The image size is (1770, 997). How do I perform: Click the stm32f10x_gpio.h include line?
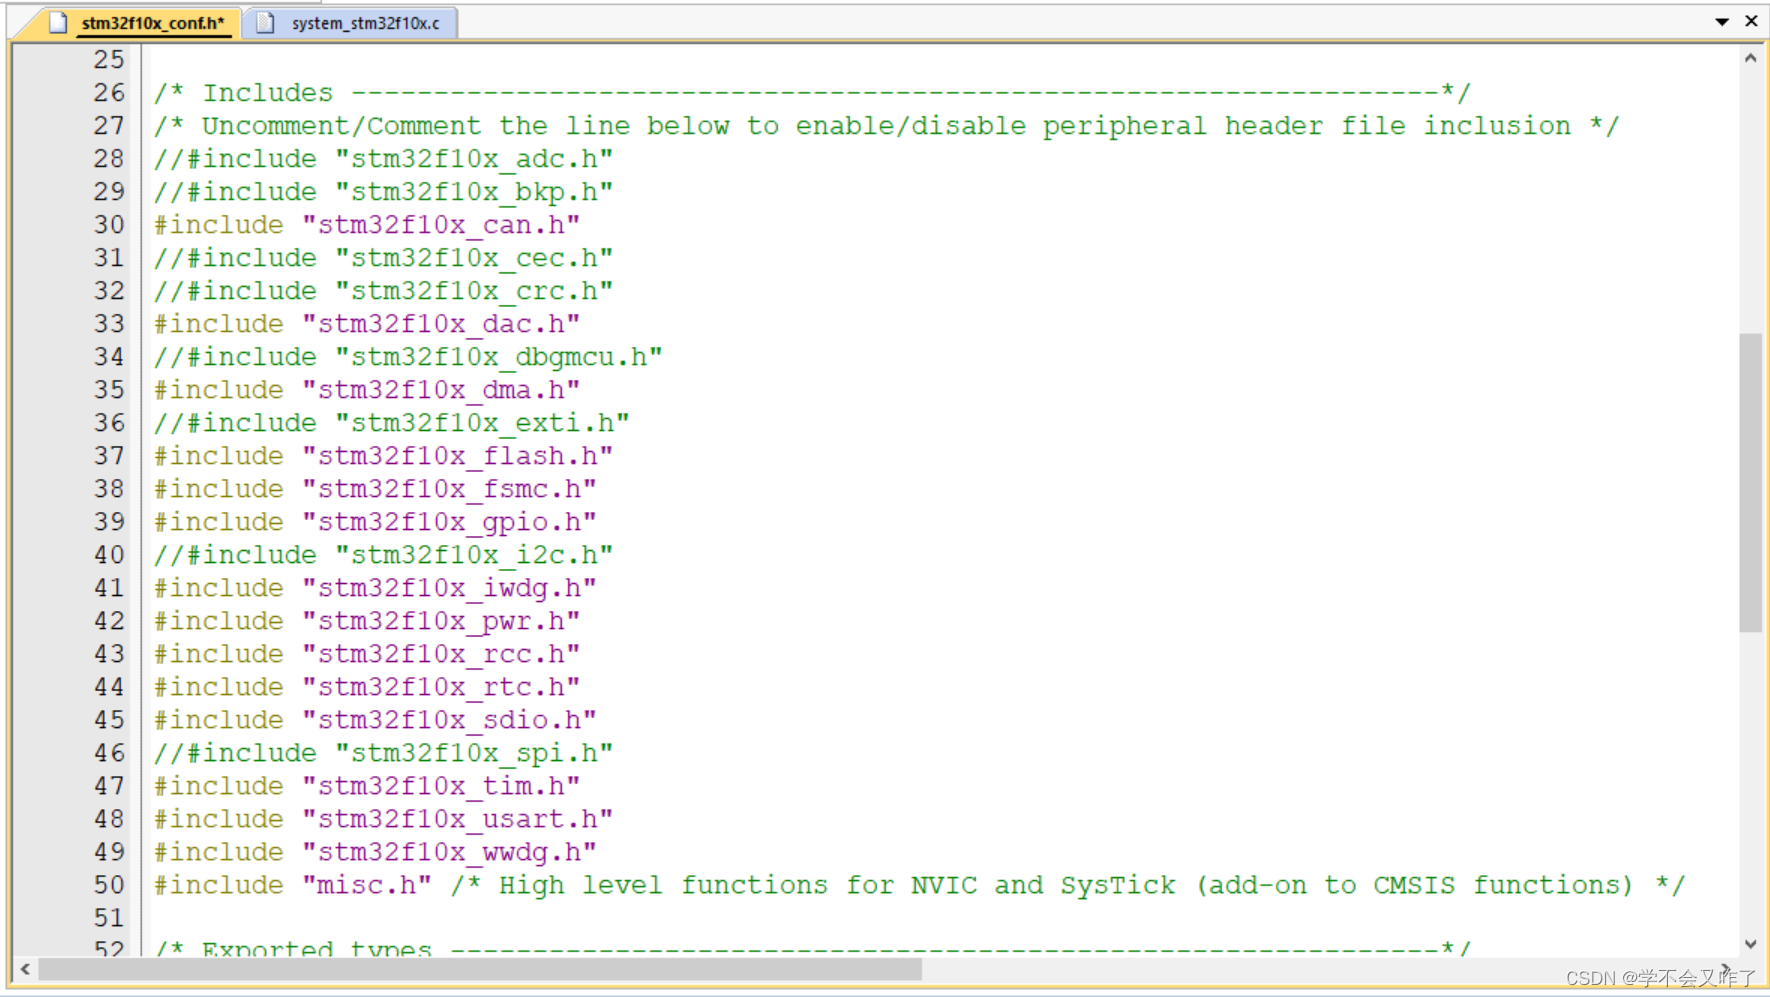375,522
